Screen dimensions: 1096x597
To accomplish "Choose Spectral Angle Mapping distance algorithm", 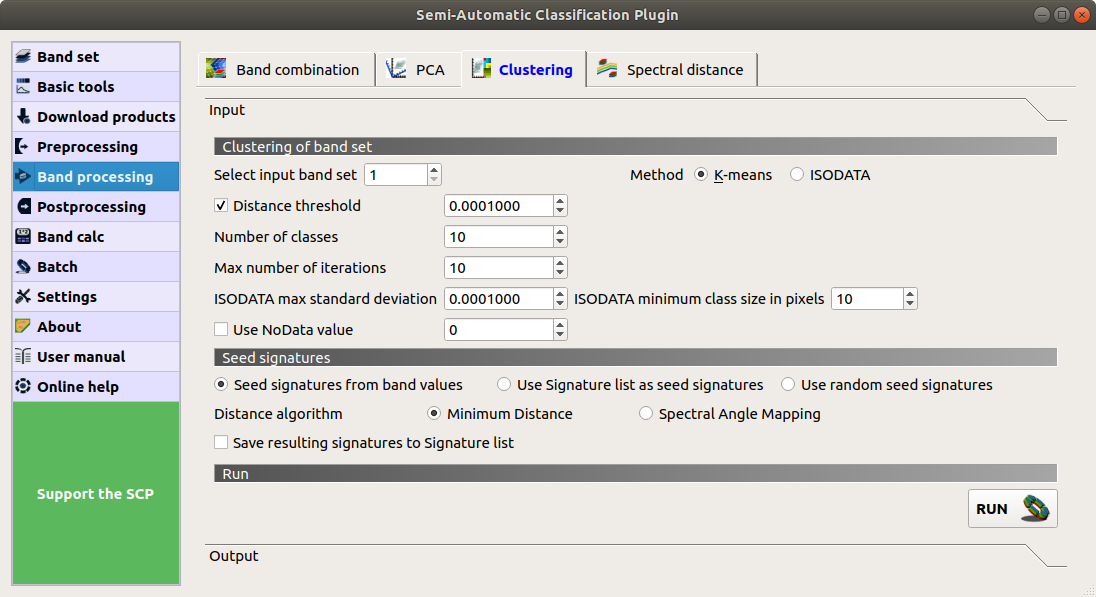I will point(646,414).
